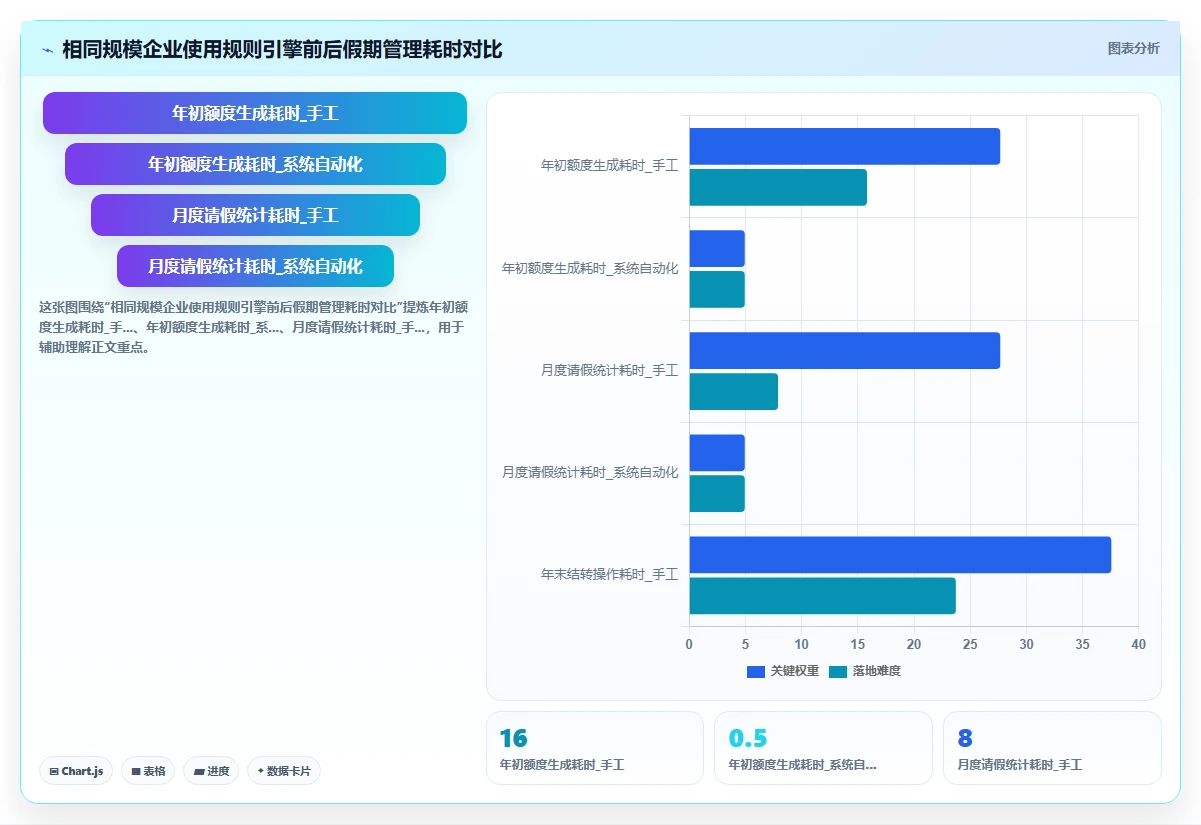Click the blue bar for 年末结转操作耗时_手工

coord(900,555)
